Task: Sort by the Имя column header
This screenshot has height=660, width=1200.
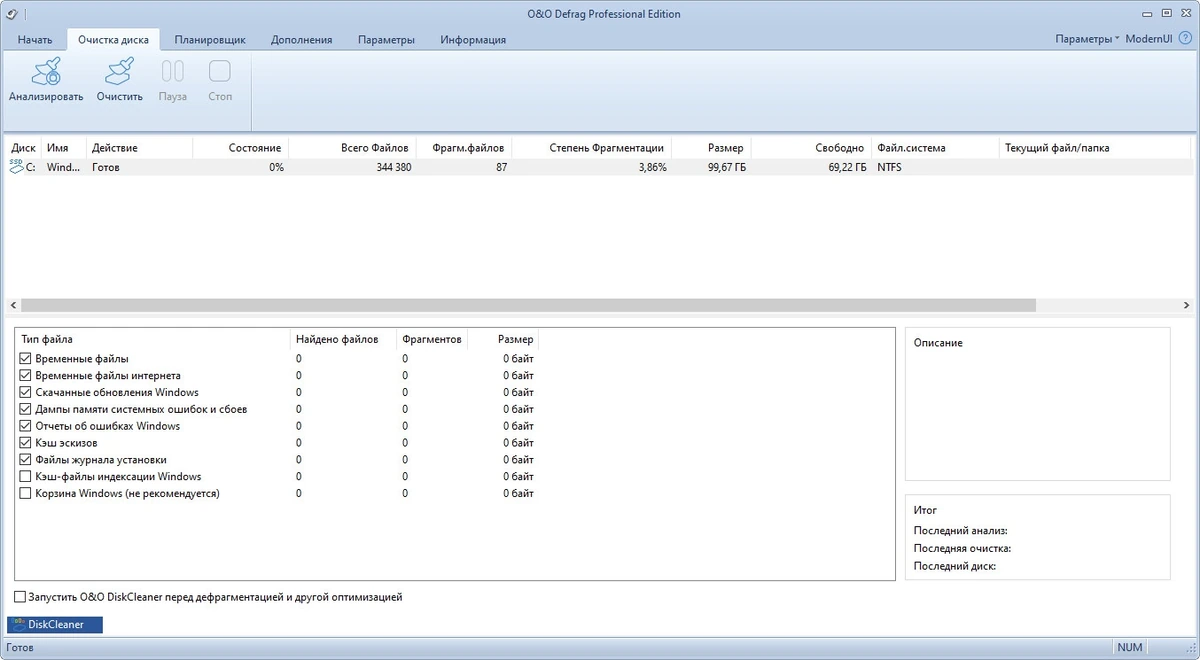Action: pos(64,147)
